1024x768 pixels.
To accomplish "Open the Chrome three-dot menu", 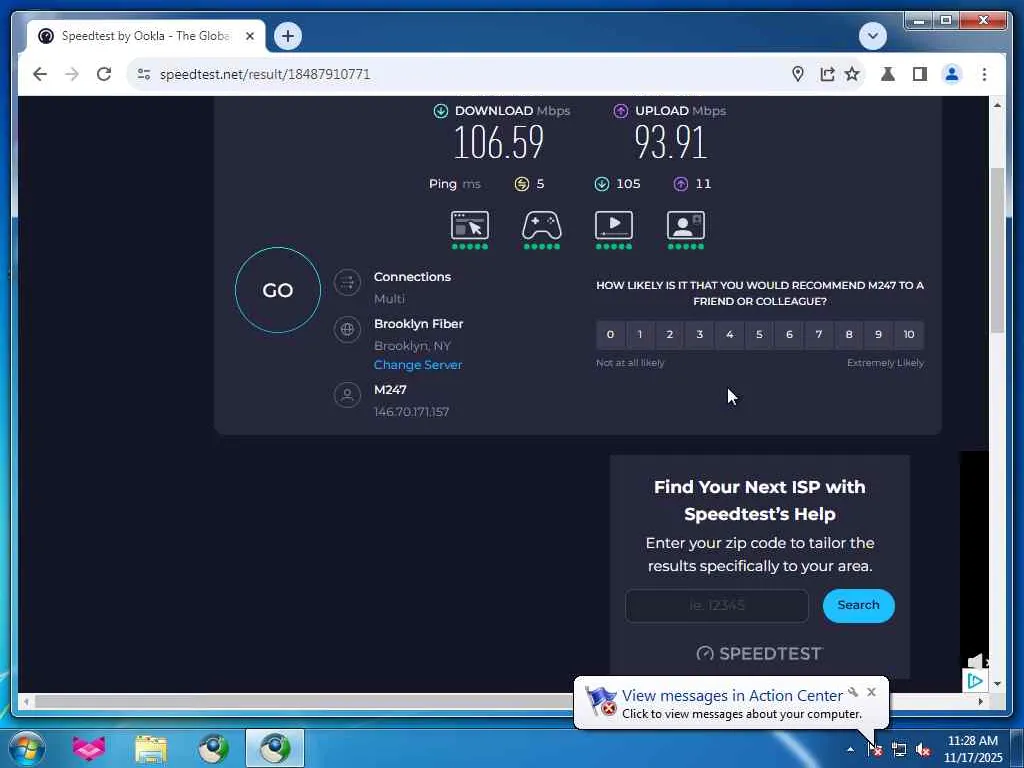I will (x=984, y=74).
